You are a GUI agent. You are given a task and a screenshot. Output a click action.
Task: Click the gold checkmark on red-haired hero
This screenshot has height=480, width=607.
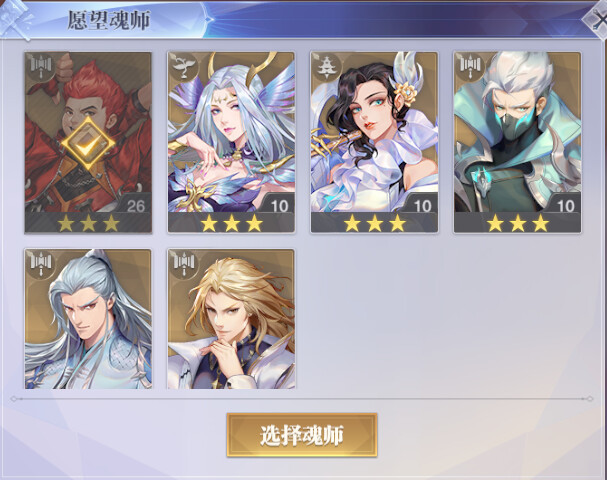(x=88, y=145)
